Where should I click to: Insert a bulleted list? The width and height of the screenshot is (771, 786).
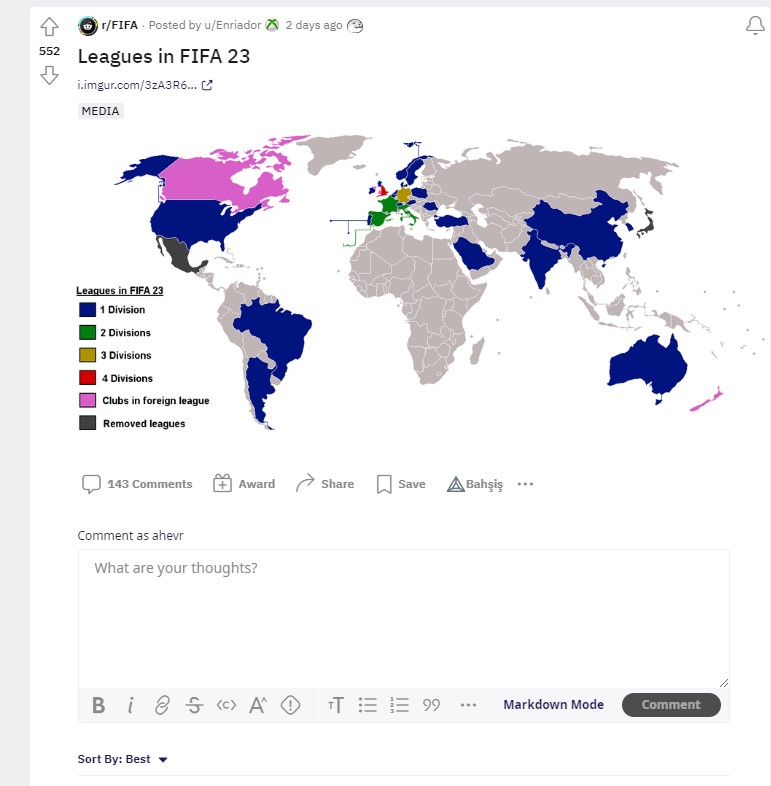coord(368,705)
